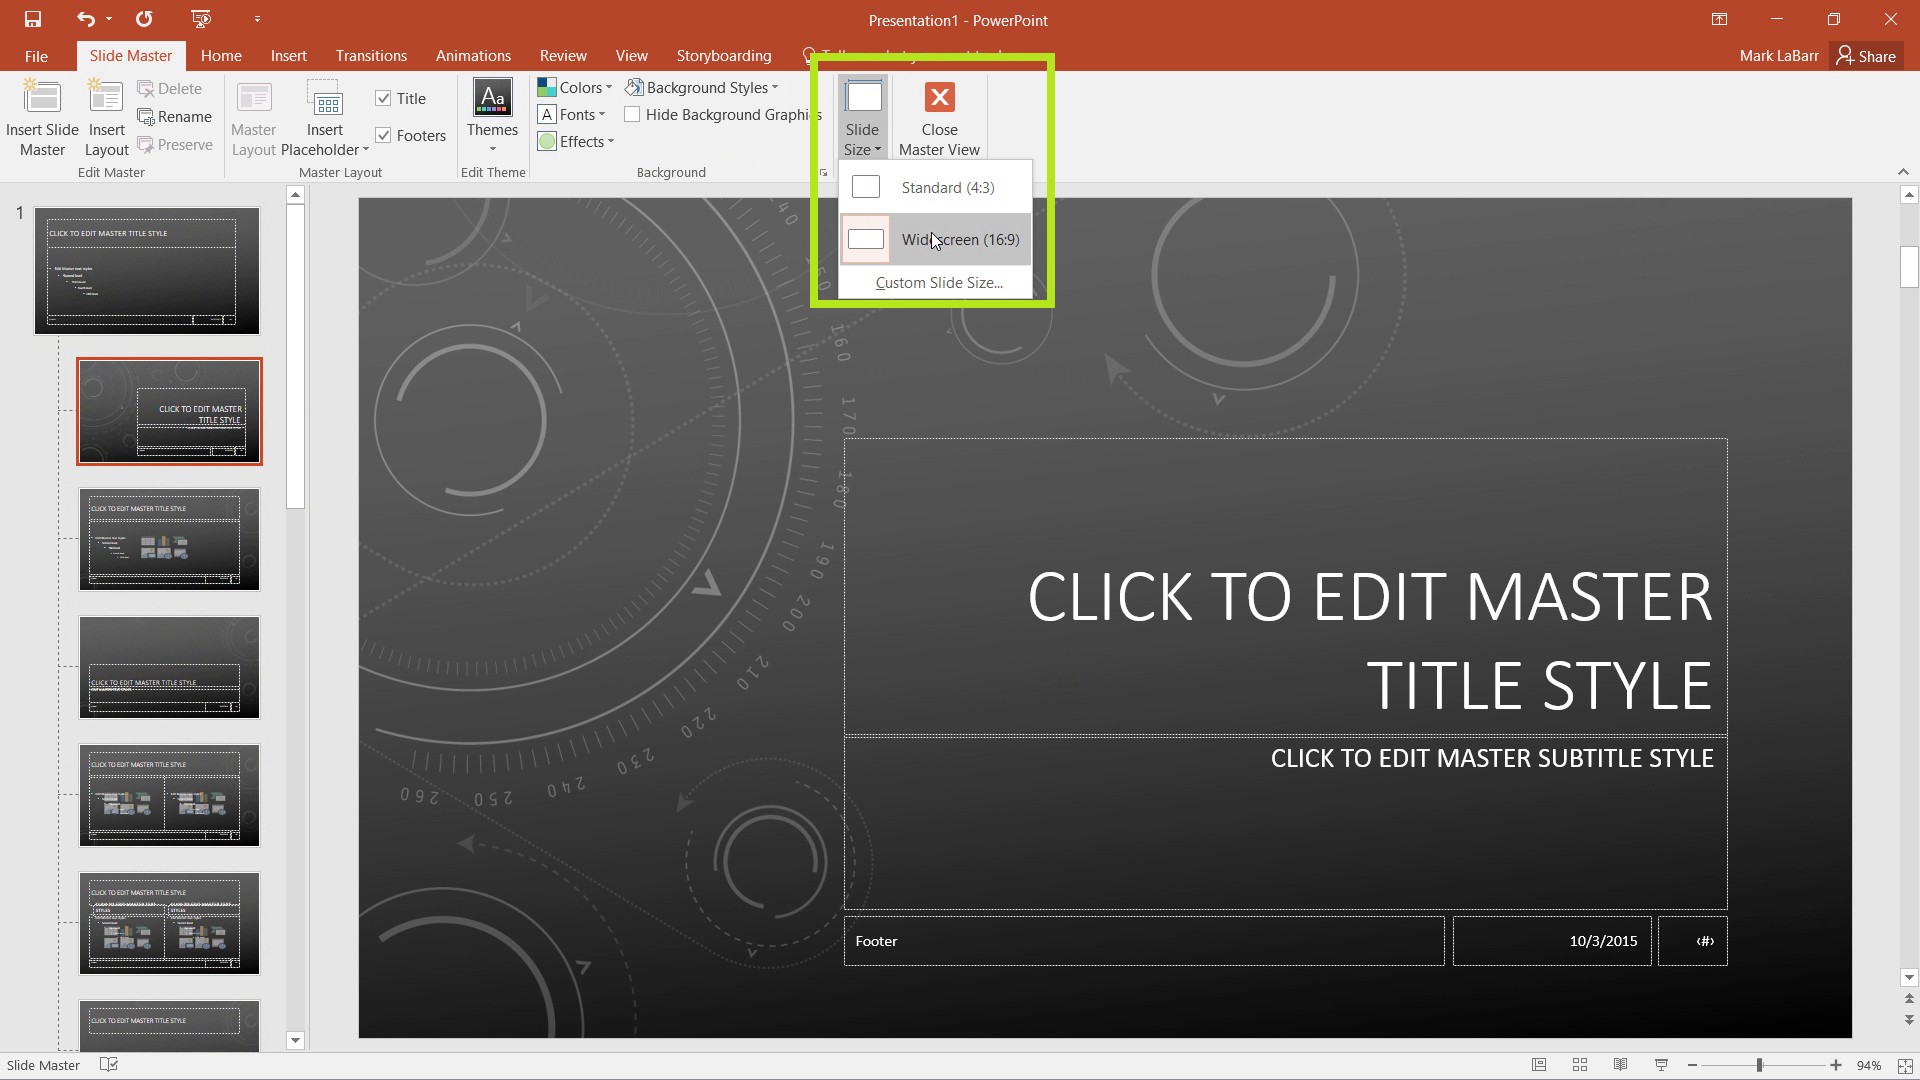This screenshot has width=1920, height=1080.
Task: Switch to the Storyboarding tab
Action: [723, 55]
